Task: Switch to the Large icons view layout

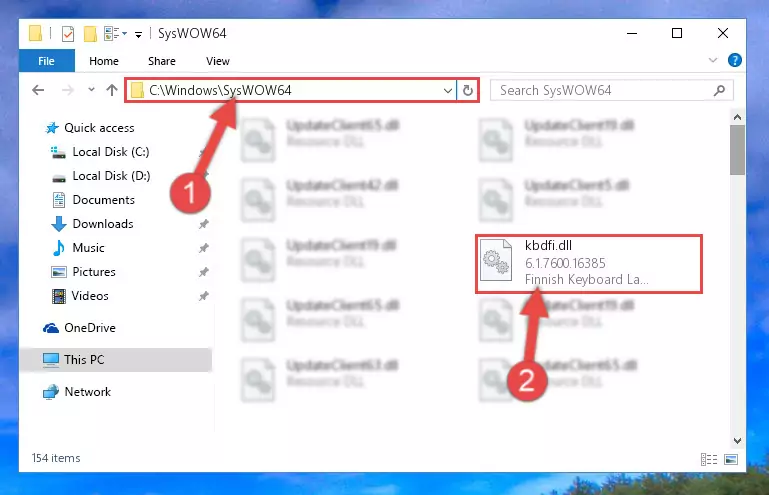Action: (731, 459)
